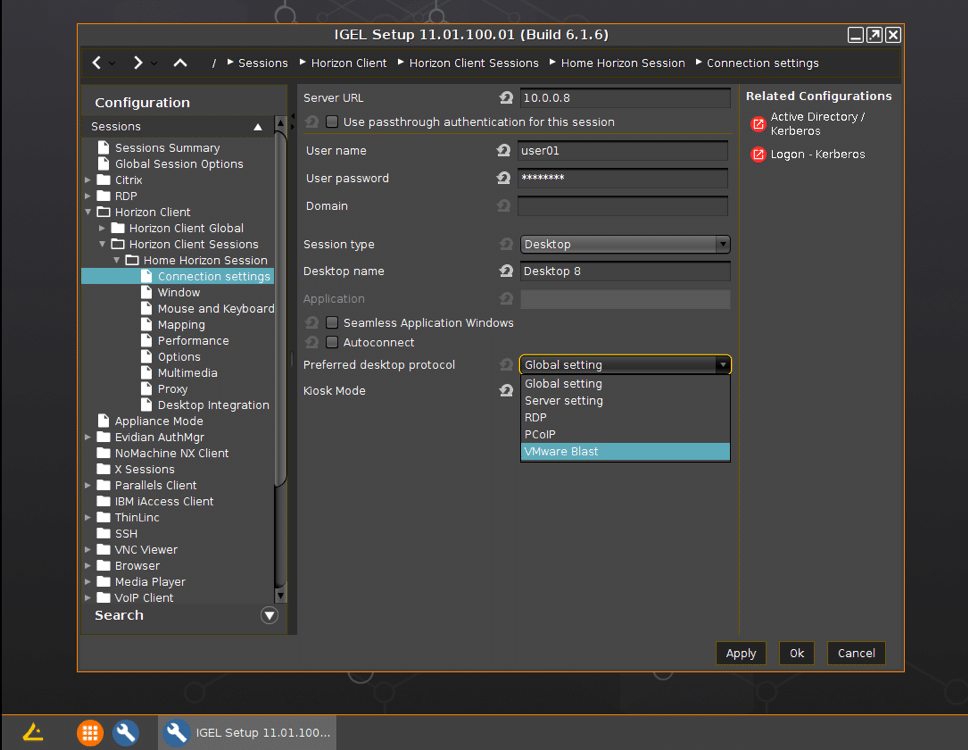Screen dimensions: 968x750
Task: Reset the Kiosk Mode value icon
Action: 506,390
